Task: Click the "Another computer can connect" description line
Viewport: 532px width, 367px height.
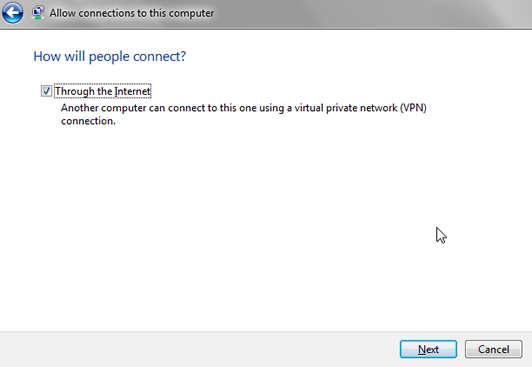Action: click(244, 108)
